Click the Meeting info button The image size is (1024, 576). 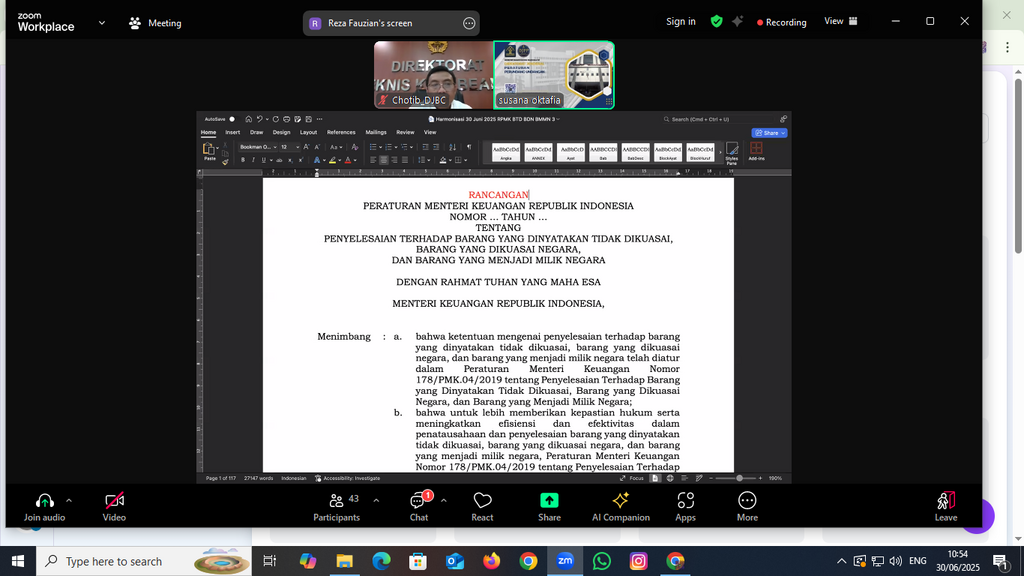[155, 23]
